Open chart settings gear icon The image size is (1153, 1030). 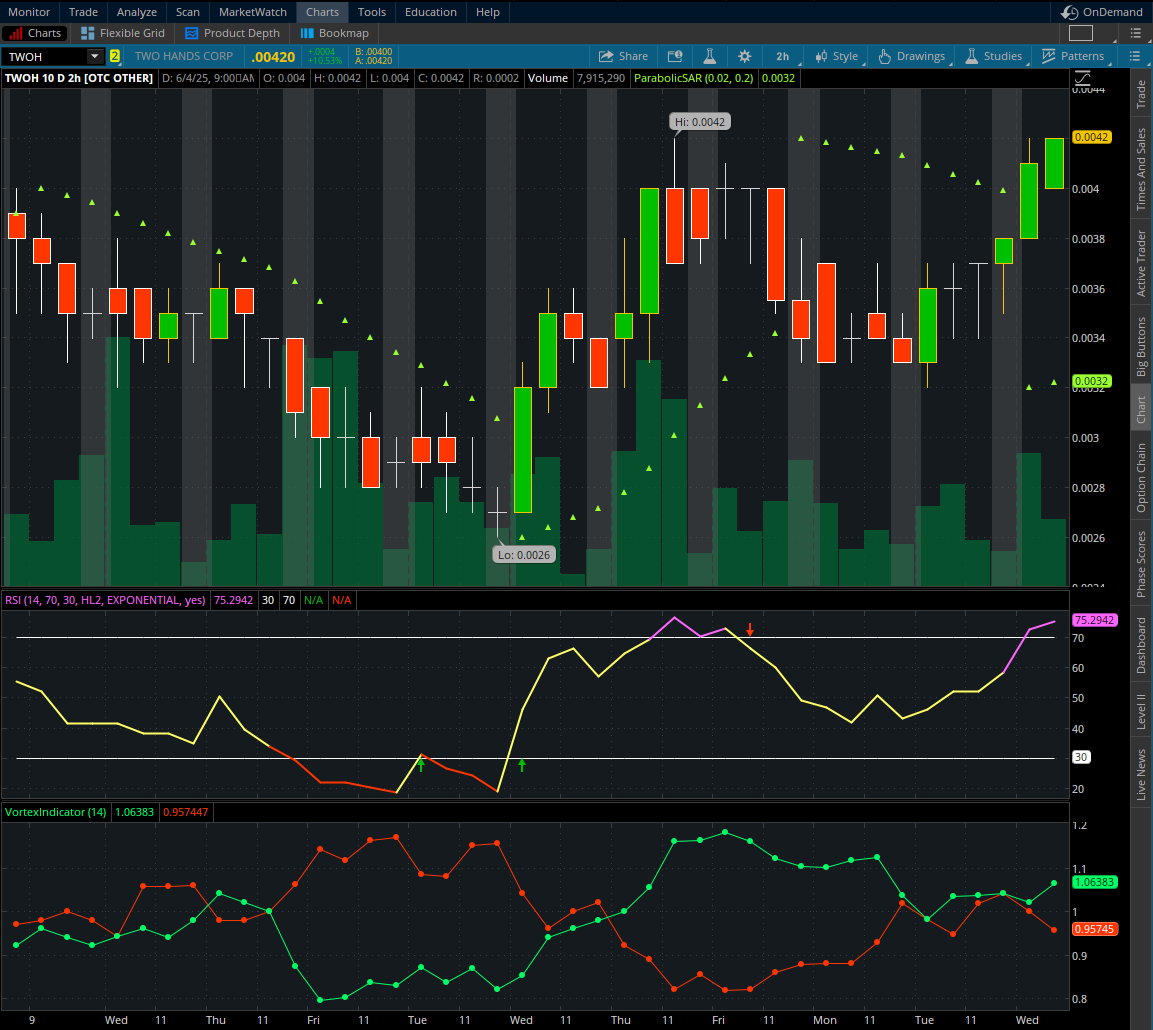coord(744,57)
